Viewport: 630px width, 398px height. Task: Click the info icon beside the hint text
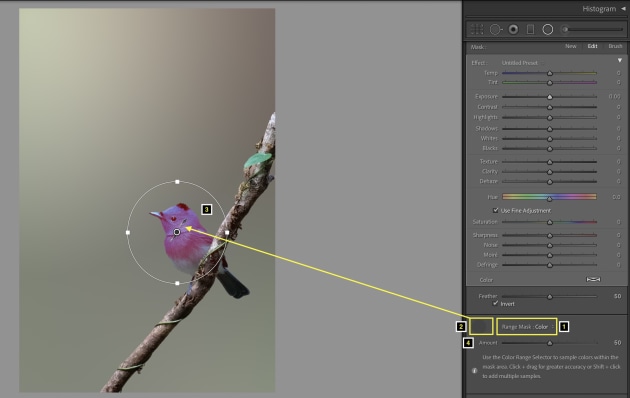pyautogui.click(x=475, y=370)
